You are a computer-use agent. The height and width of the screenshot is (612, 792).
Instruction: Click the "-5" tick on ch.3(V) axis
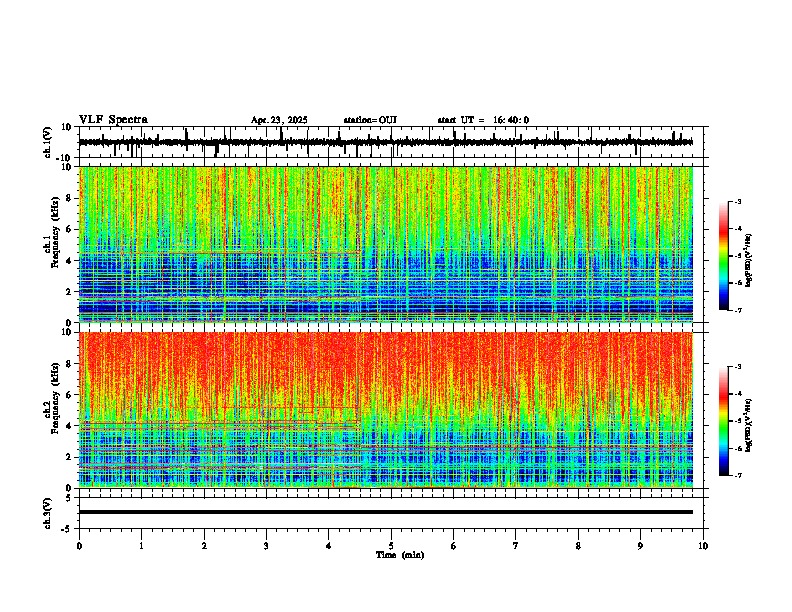click(67, 528)
